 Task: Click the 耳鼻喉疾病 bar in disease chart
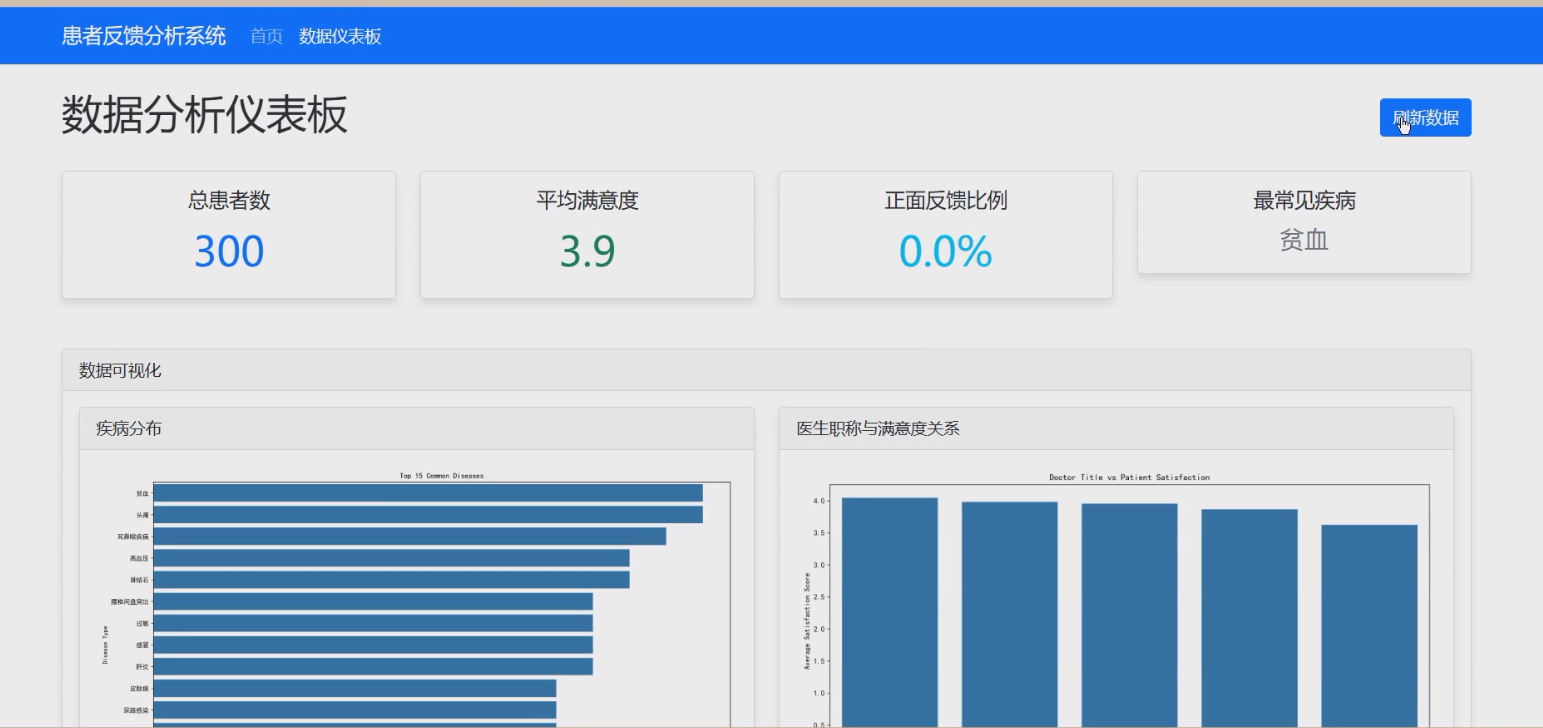pos(409,537)
